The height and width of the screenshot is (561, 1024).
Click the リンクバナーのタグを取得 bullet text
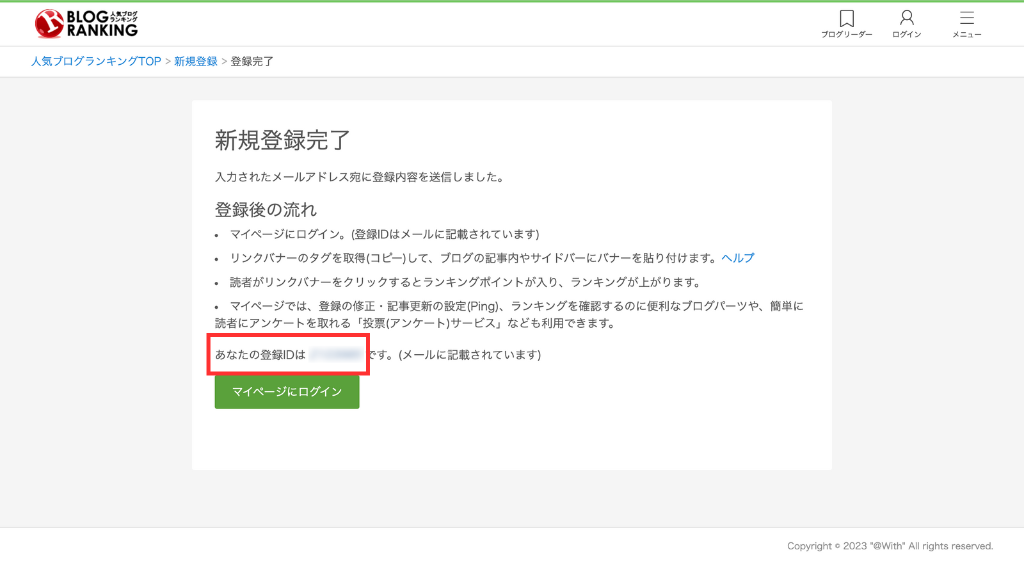(x=473, y=258)
